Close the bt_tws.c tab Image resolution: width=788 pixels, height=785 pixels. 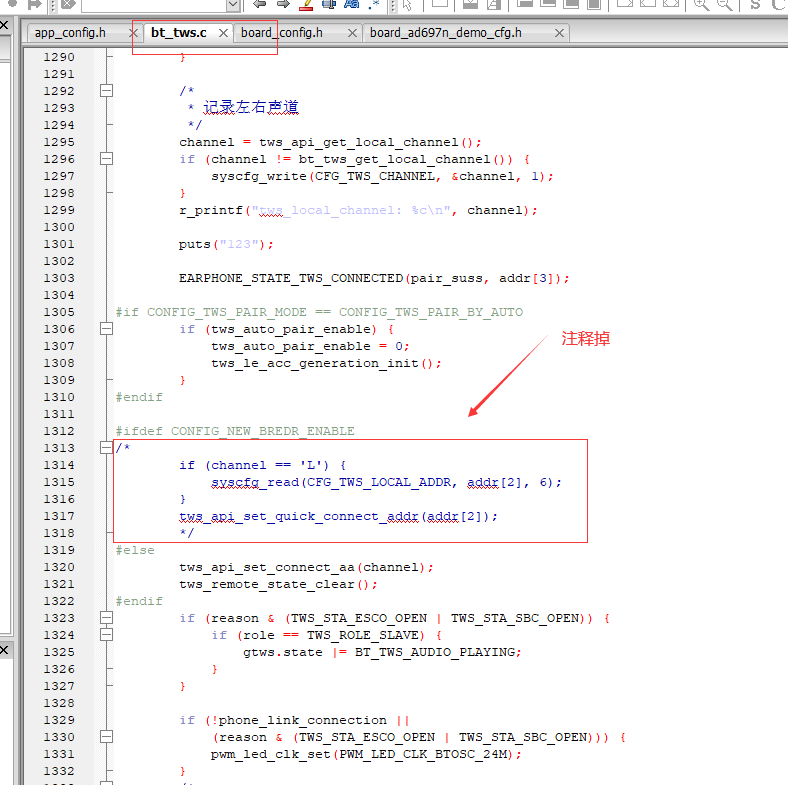coord(223,34)
